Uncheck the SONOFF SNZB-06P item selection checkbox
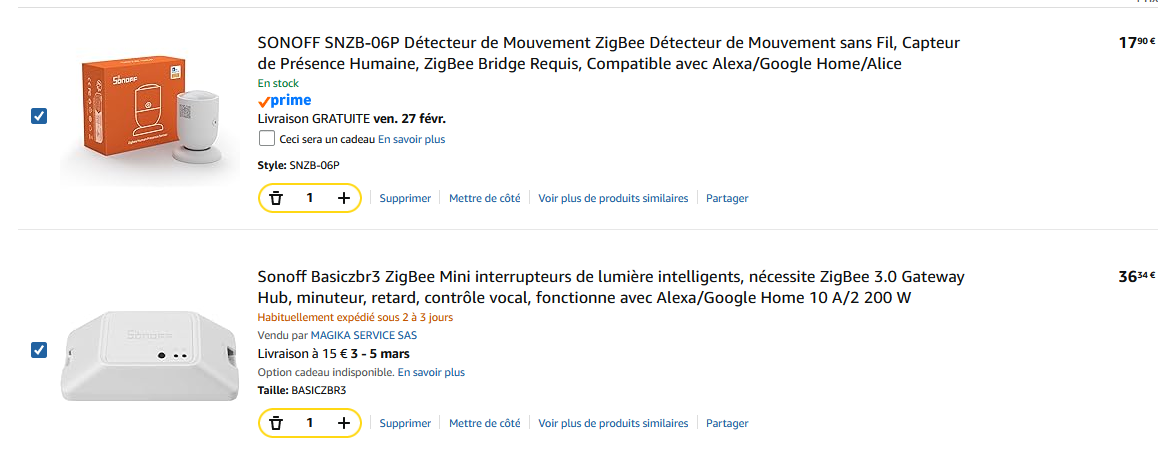Image resolution: width=1172 pixels, height=451 pixels. pos(39,116)
